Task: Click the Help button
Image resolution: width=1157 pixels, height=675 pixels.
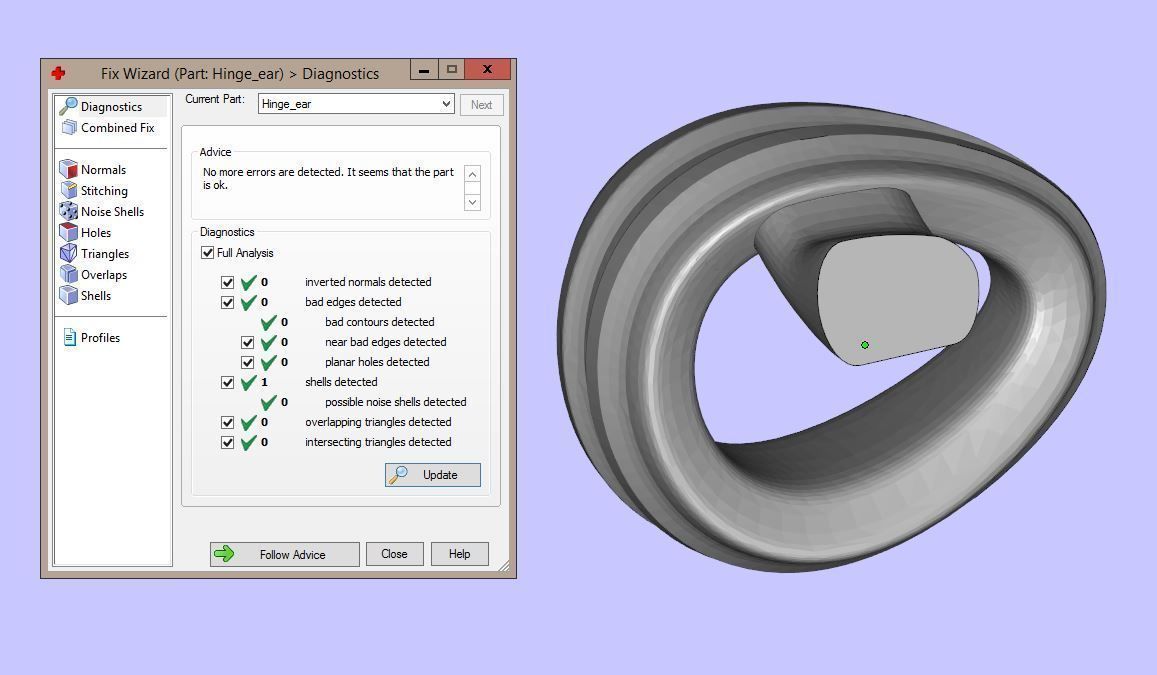Action: [459, 554]
